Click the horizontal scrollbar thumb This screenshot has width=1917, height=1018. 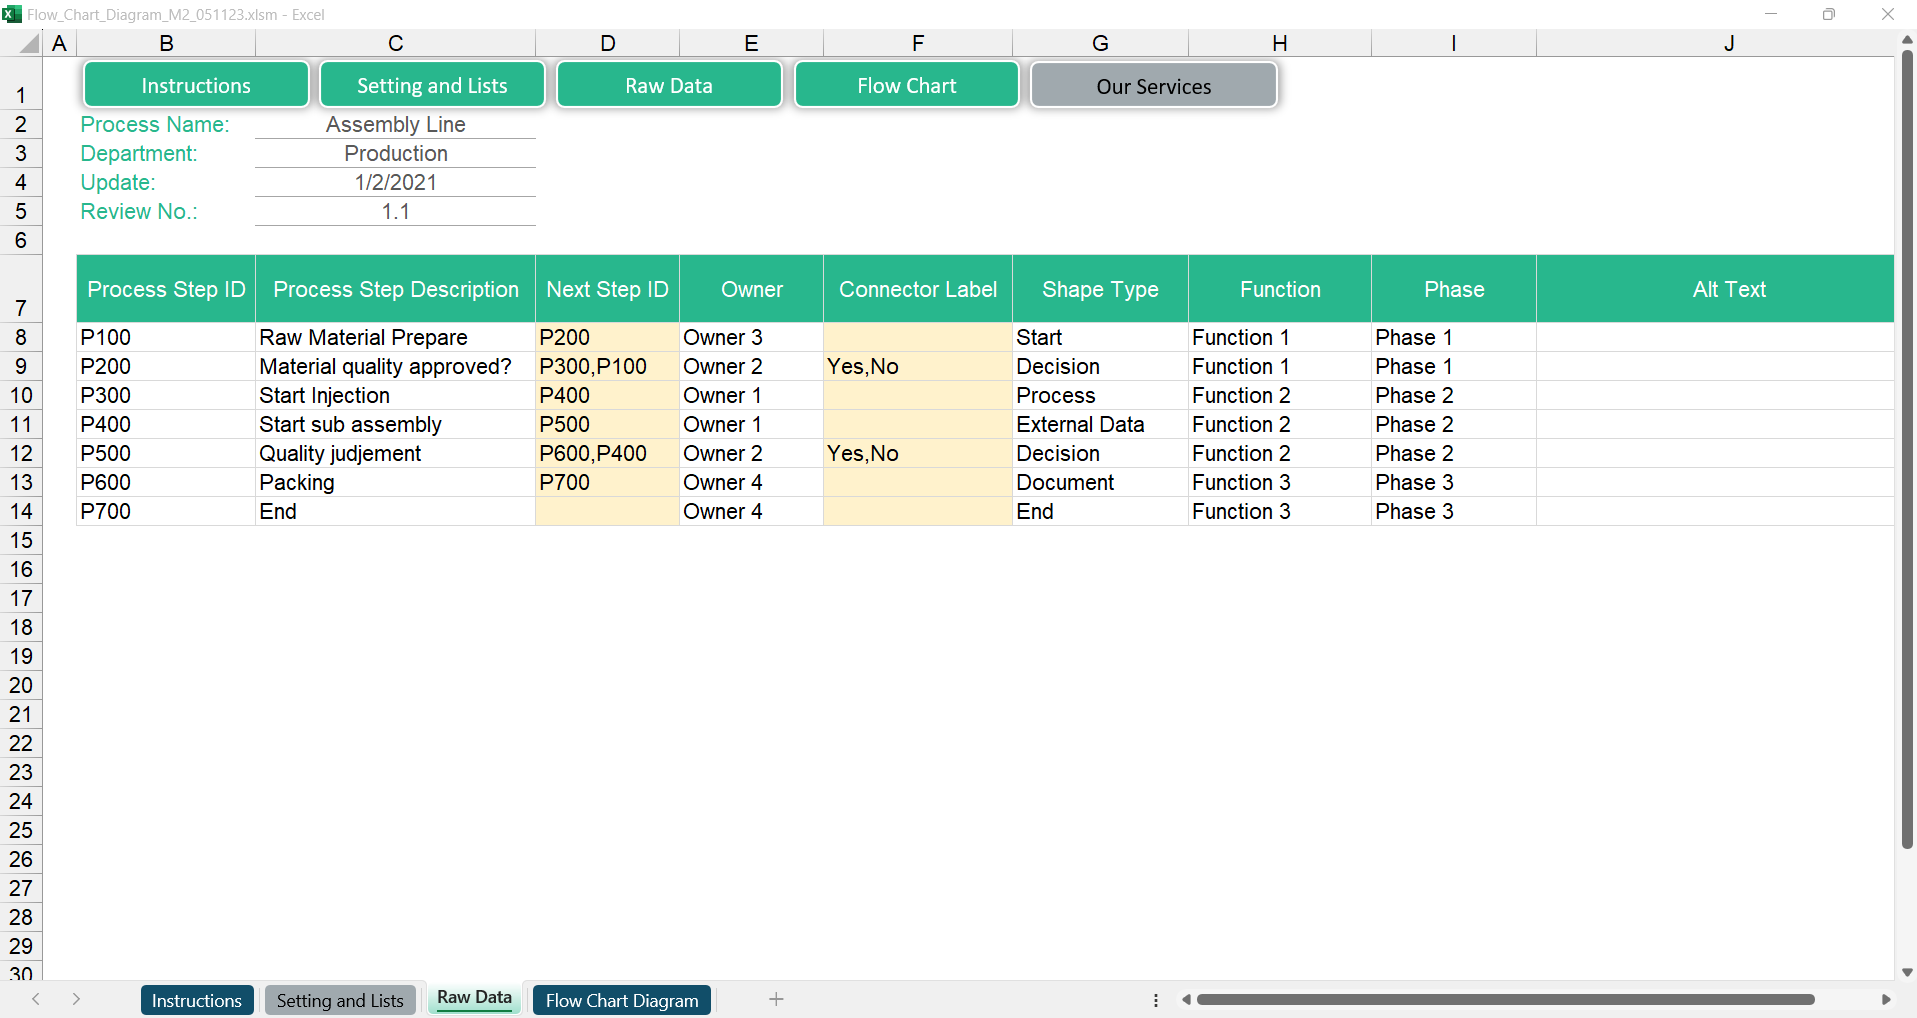pyautogui.click(x=1505, y=999)
